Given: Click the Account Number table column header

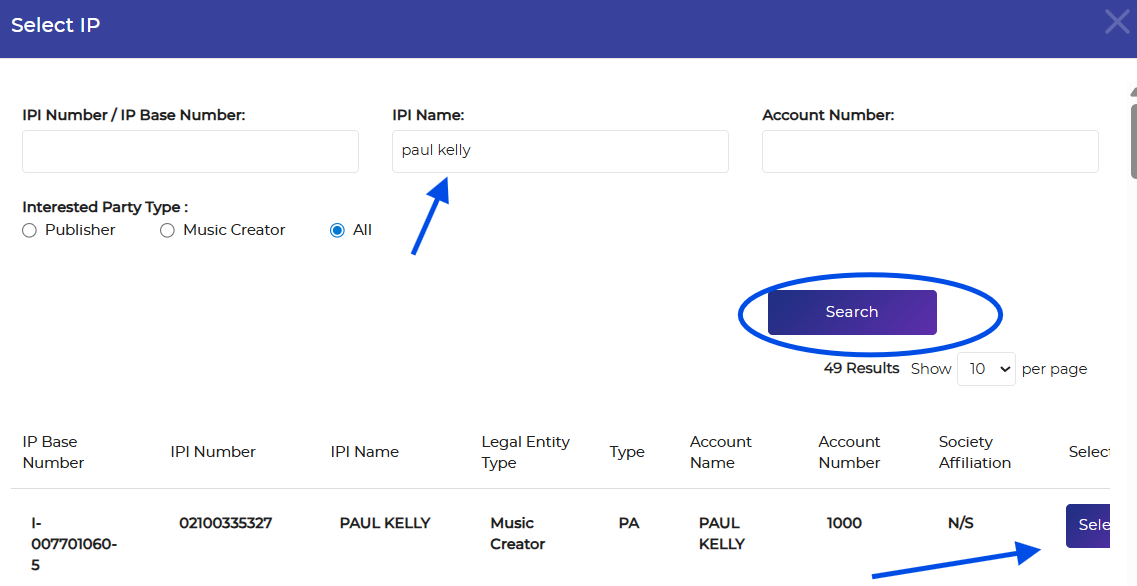Looking at the screenshot, I should (849, 452).
